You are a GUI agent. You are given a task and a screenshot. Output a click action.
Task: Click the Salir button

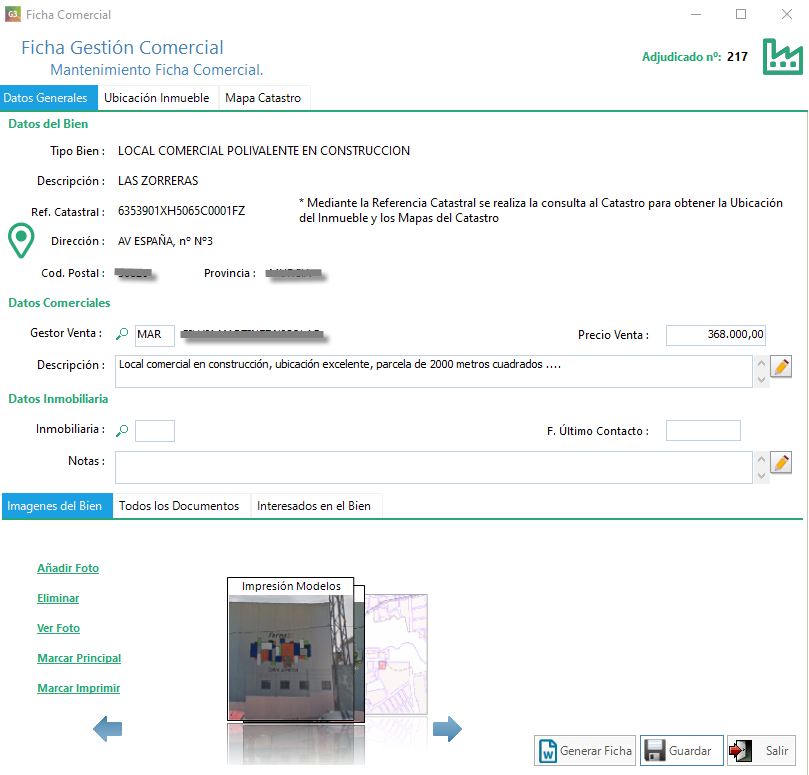(761, 751)
